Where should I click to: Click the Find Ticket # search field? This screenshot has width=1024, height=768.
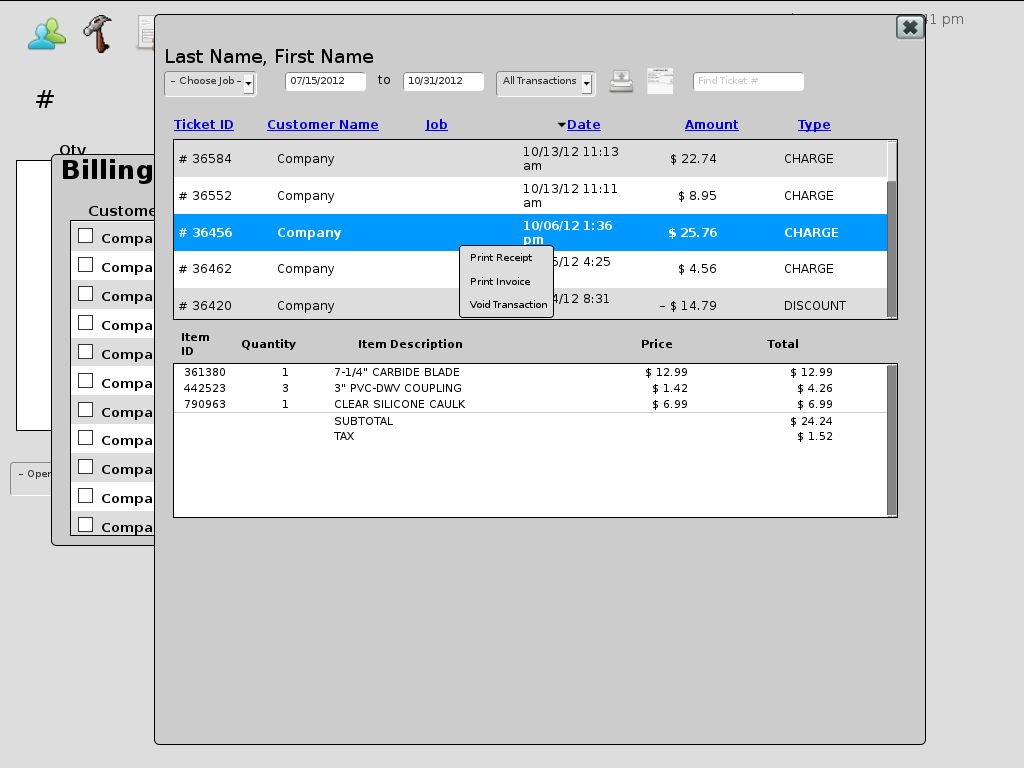point(748,81)
